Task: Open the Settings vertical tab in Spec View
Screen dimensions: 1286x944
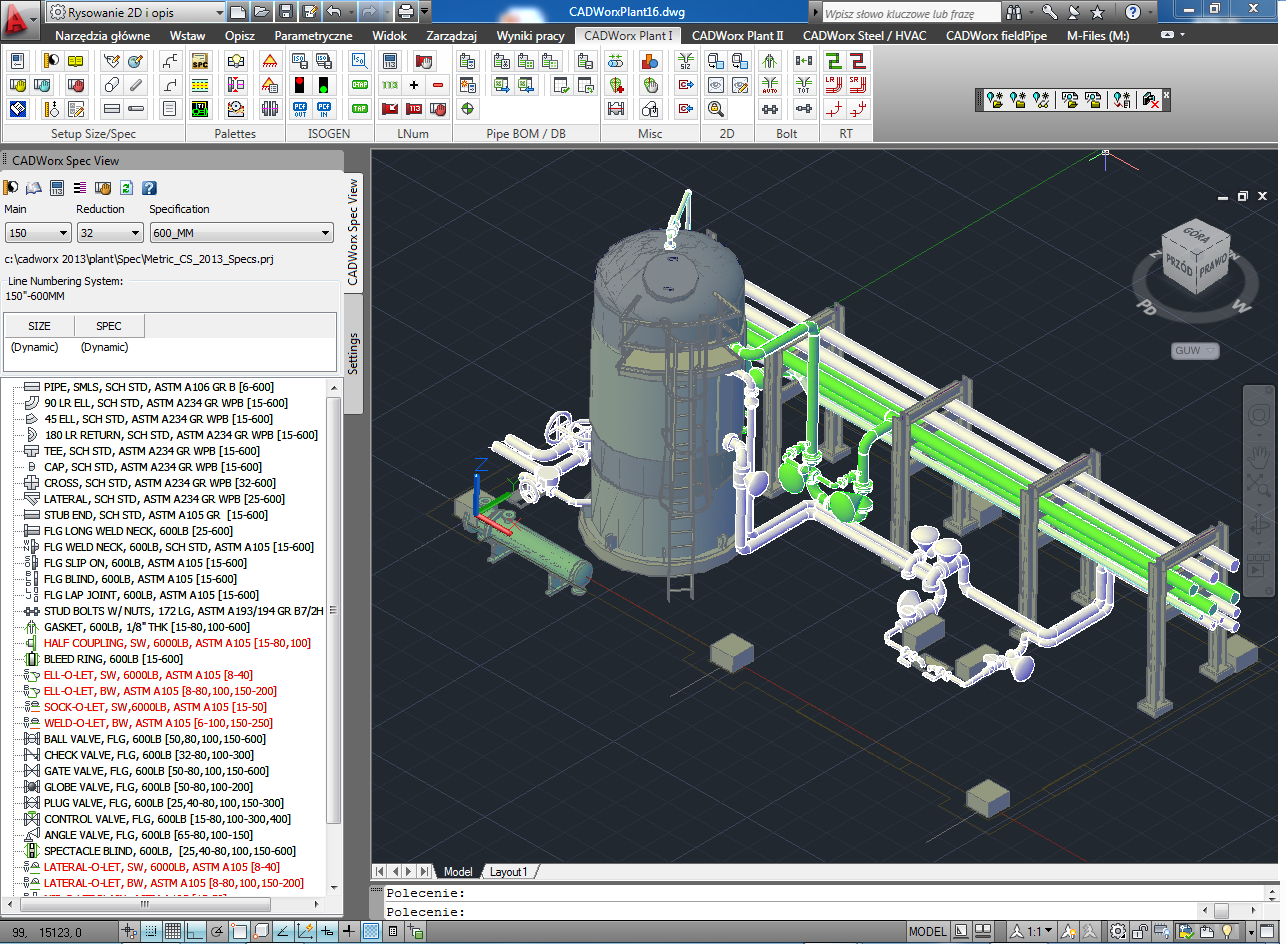Action: [353, 354]
